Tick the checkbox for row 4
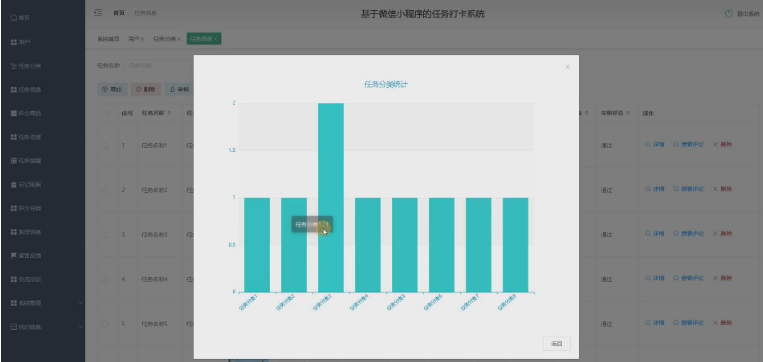 [105, 280]
